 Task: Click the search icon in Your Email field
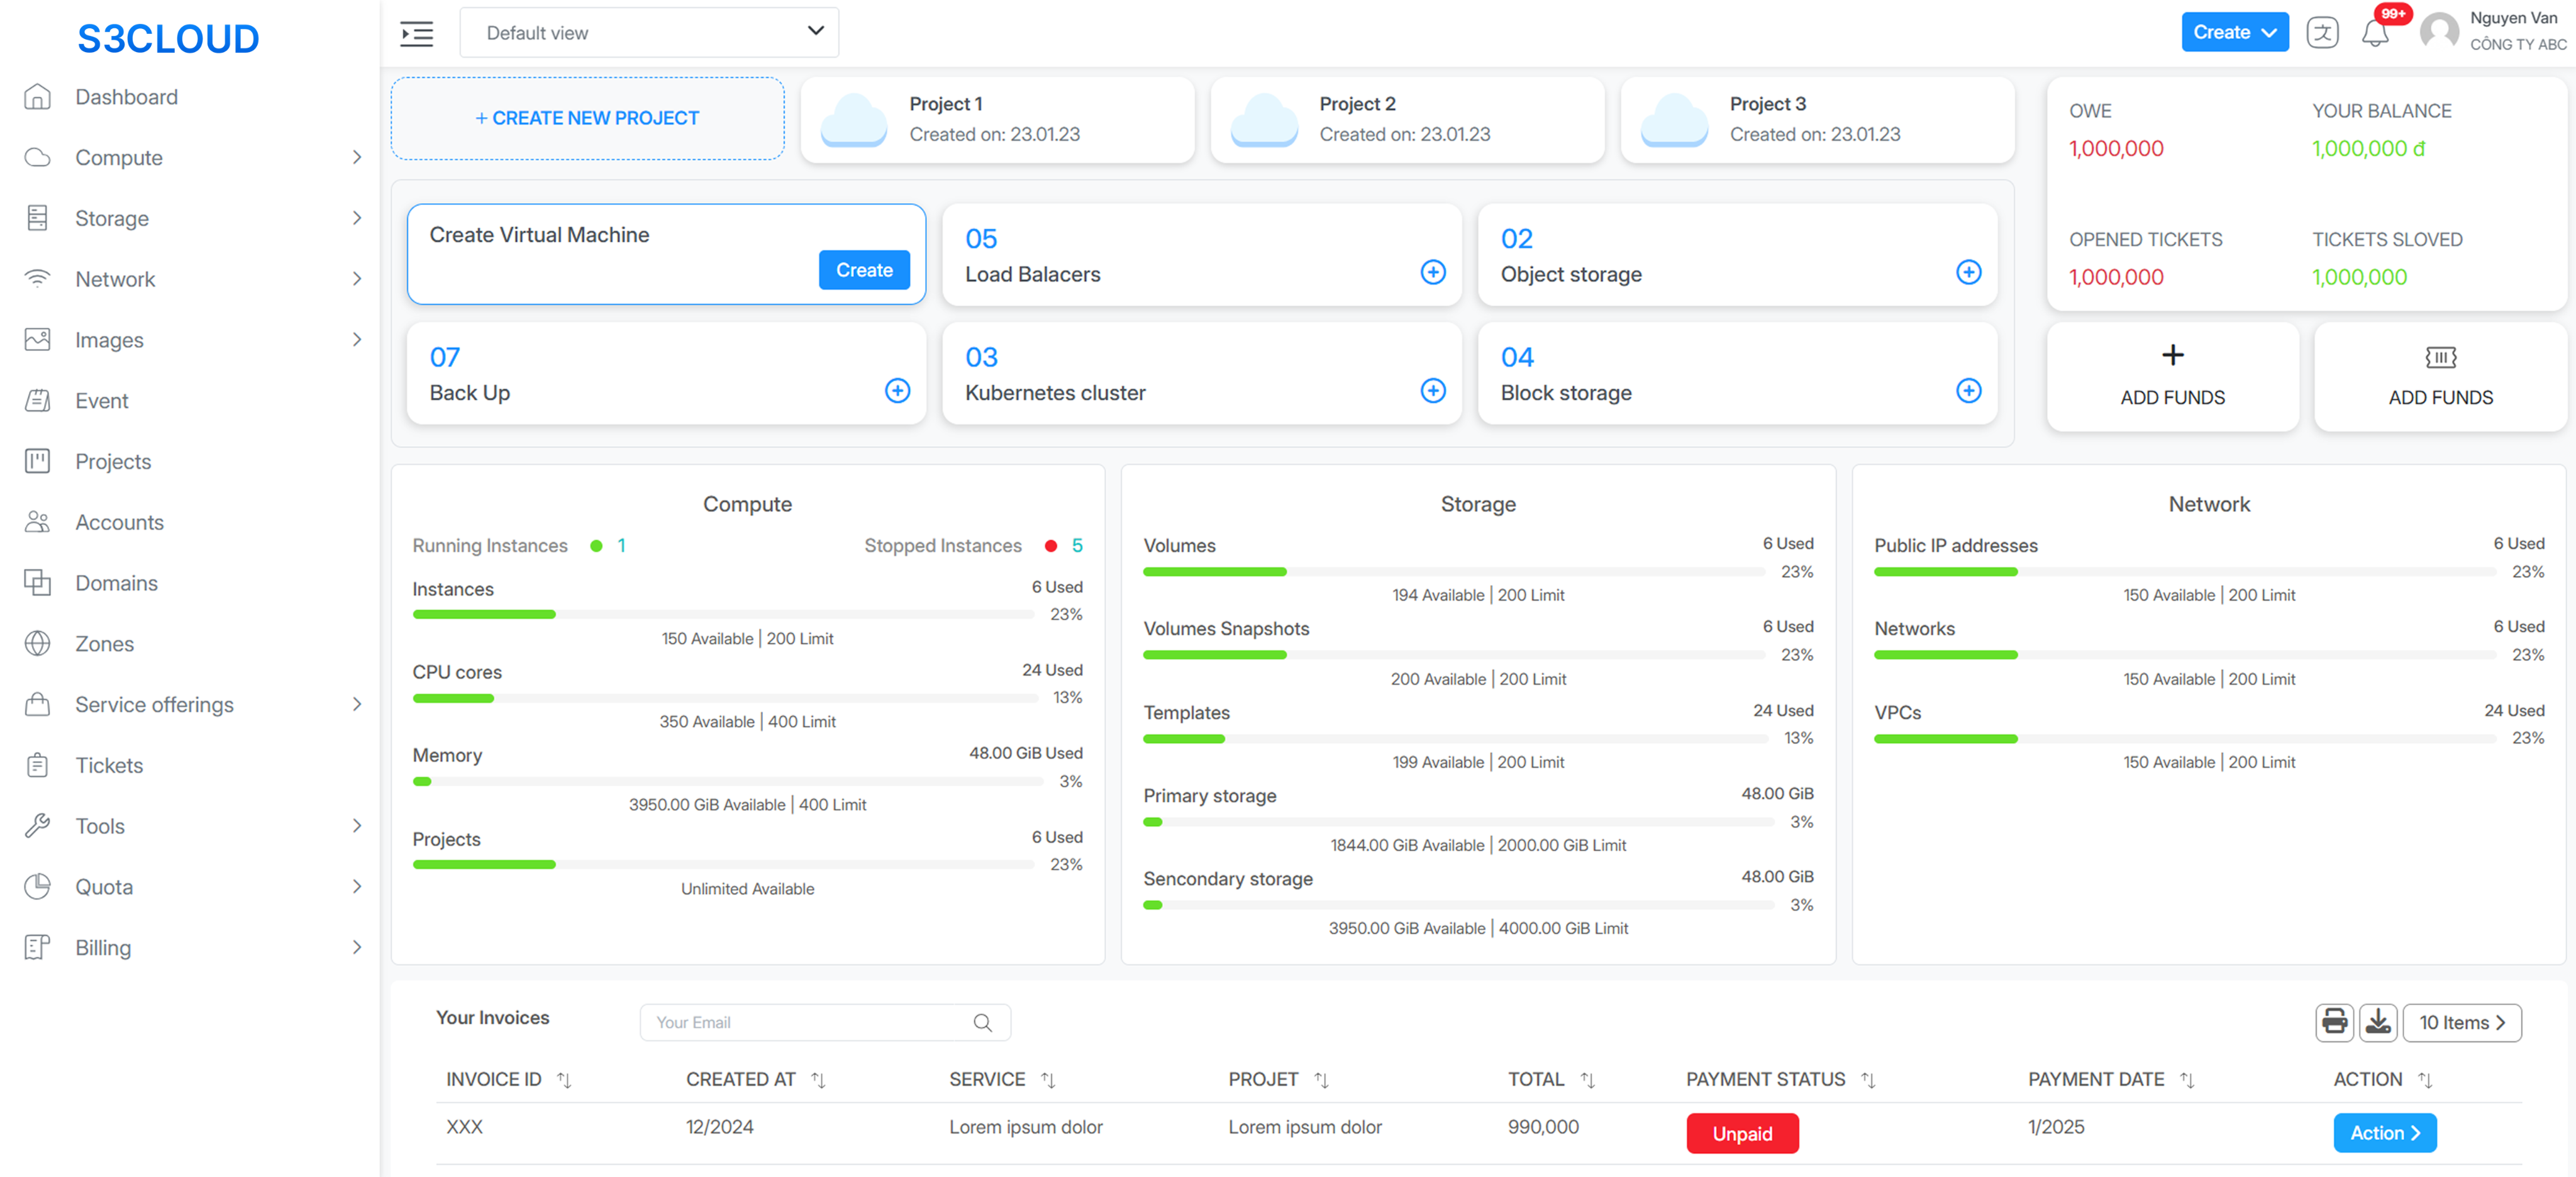pyautogui.click(x=982, y=1023)
